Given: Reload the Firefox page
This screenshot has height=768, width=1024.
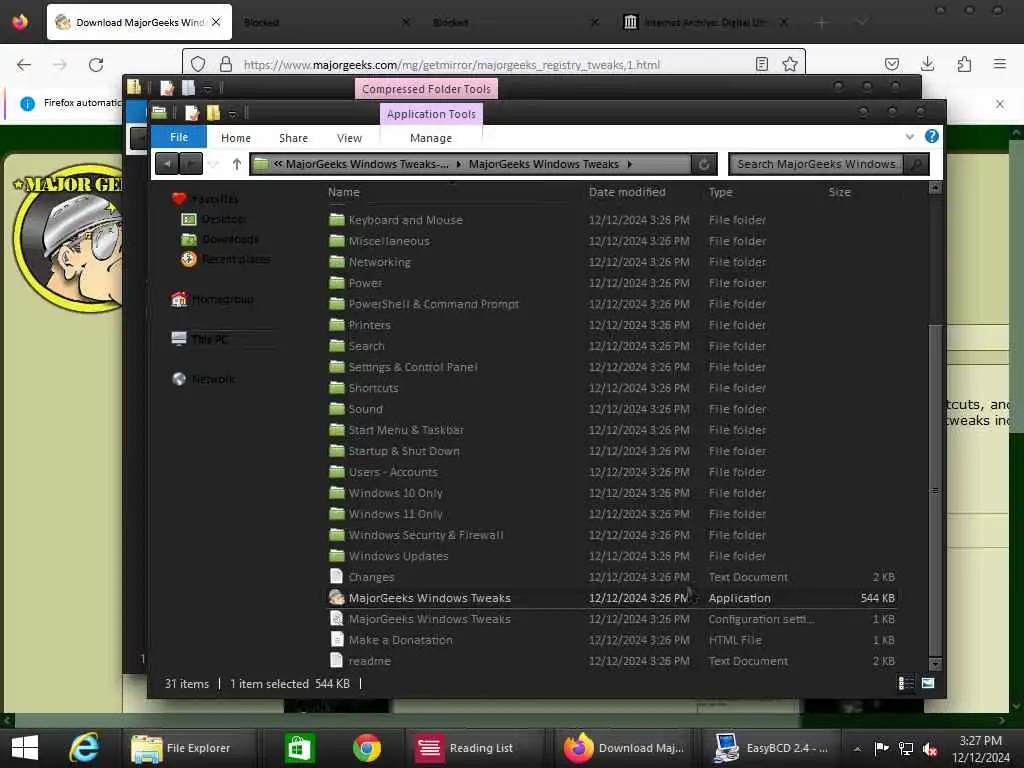Looking at the screenshot, I should tap(96, 65).
